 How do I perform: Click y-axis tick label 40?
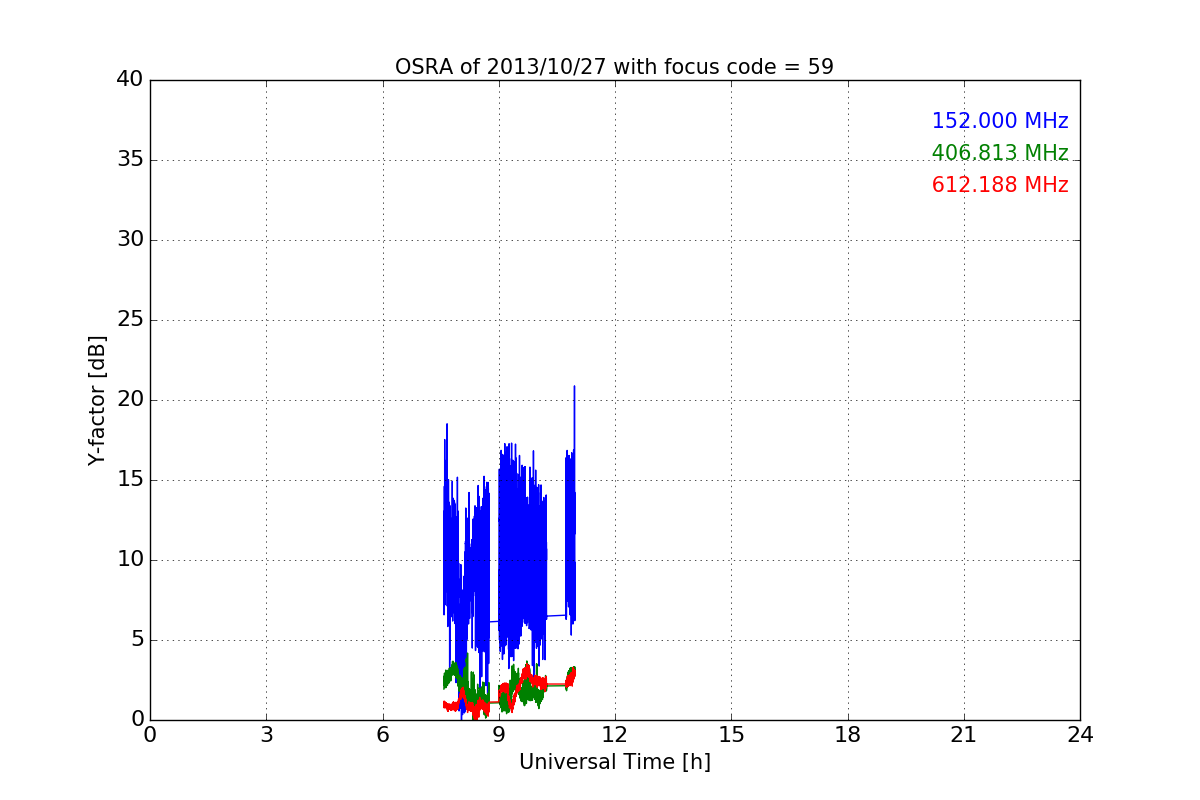(x=129, y=80)
